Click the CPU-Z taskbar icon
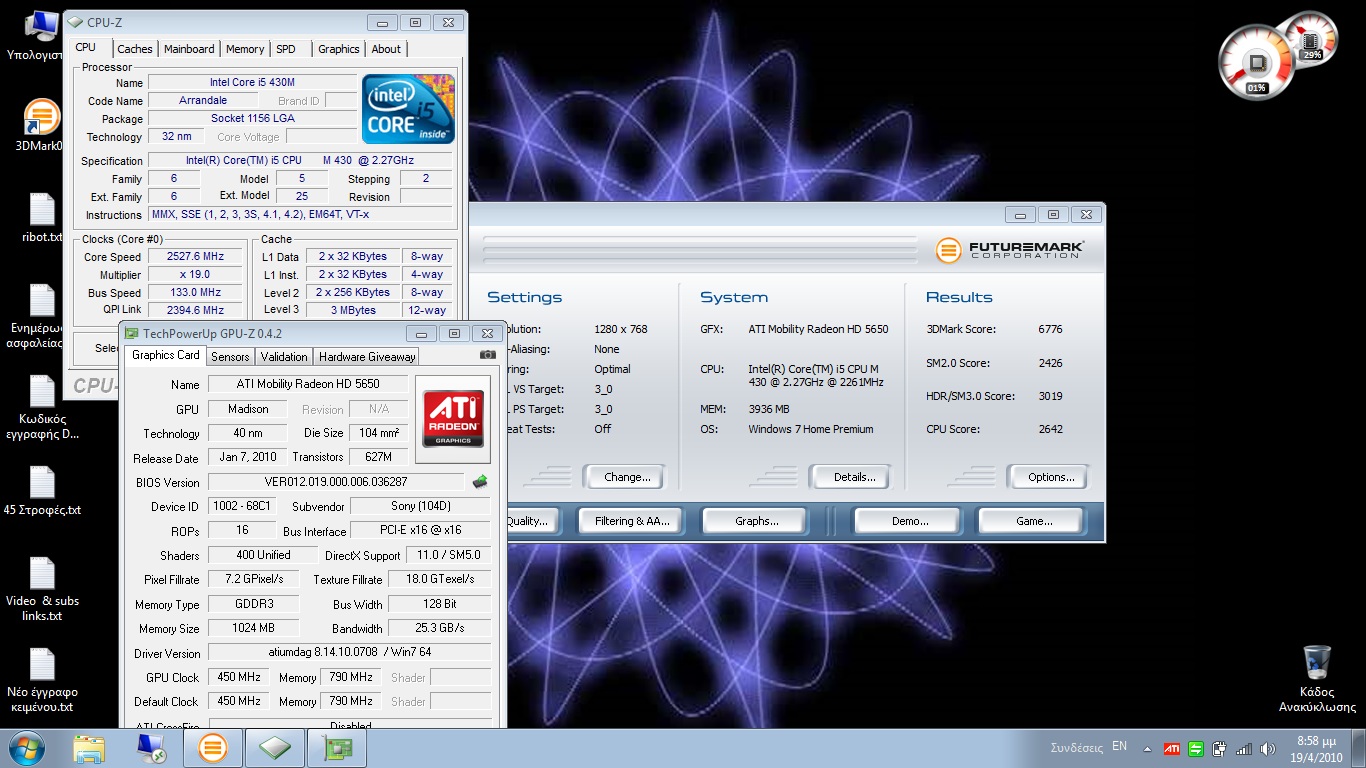The width and height of the screenshot is (1366, 768). pos(274,748)
